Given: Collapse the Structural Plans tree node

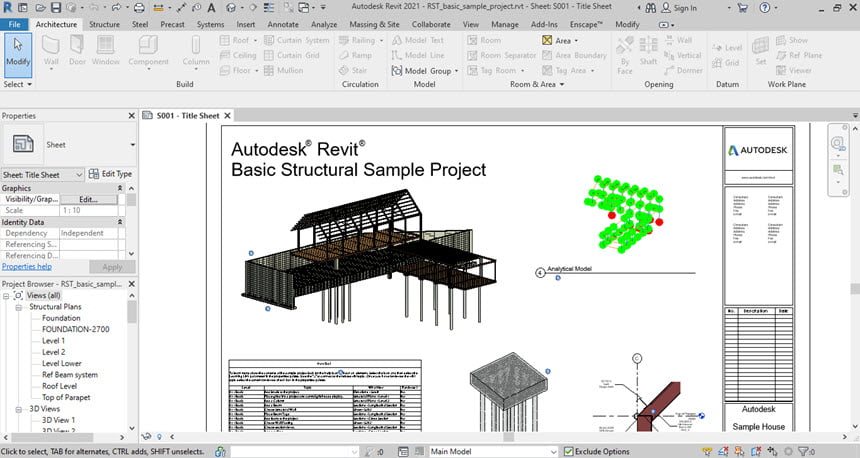Looking at the screenshot, I should (x=18, y=307).
